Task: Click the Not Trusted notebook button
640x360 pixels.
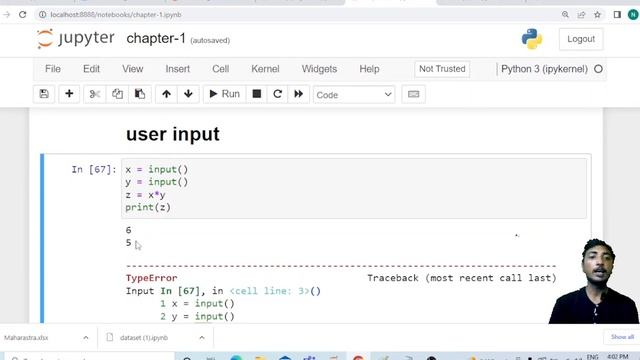Action: coord(442,69)
